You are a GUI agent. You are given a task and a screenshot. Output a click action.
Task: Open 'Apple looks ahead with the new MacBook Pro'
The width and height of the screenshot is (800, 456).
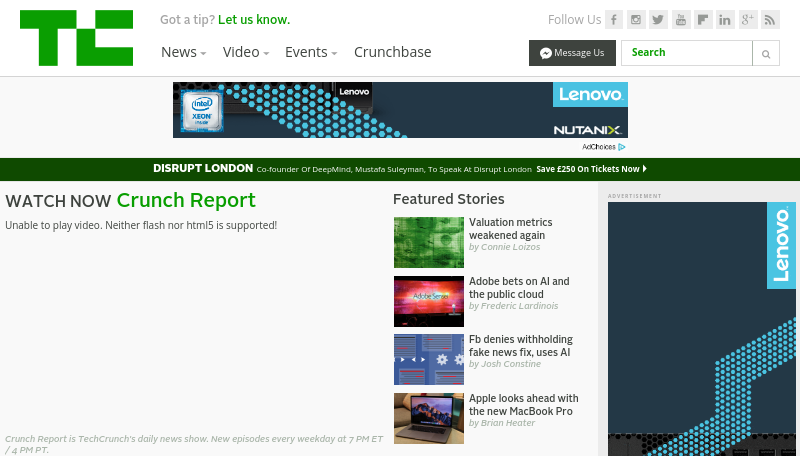(523, 404)
